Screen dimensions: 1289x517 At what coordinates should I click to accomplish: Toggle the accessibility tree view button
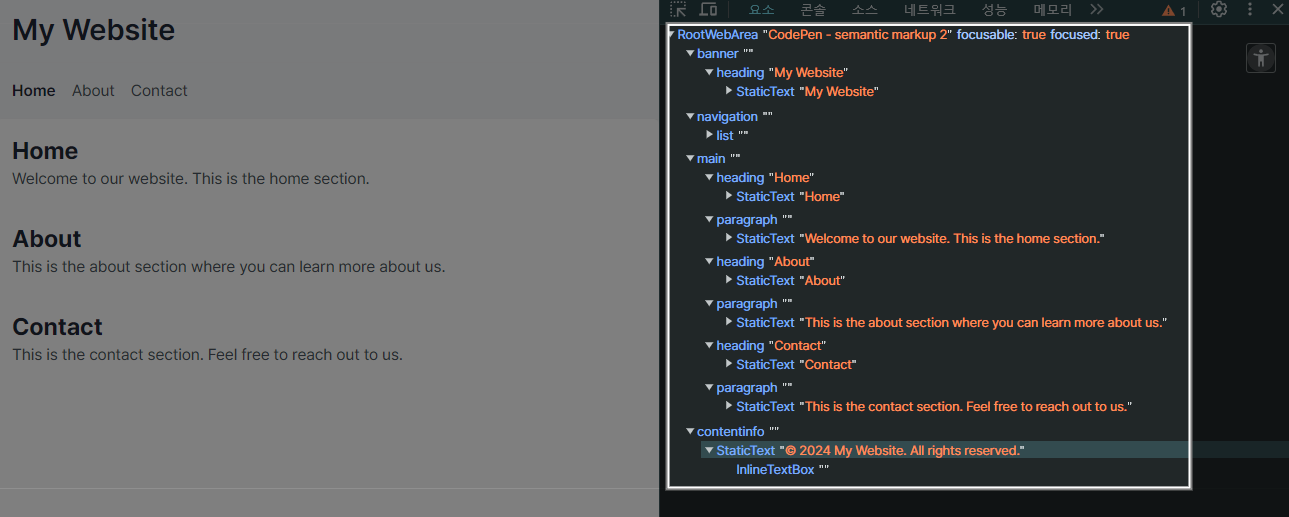(1261, 58)
